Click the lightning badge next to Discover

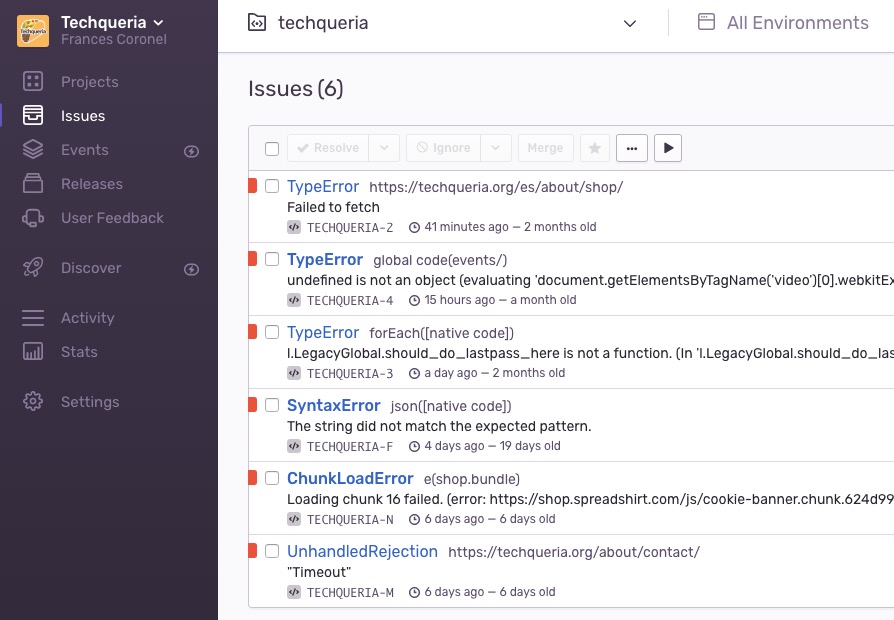point(192,269)
